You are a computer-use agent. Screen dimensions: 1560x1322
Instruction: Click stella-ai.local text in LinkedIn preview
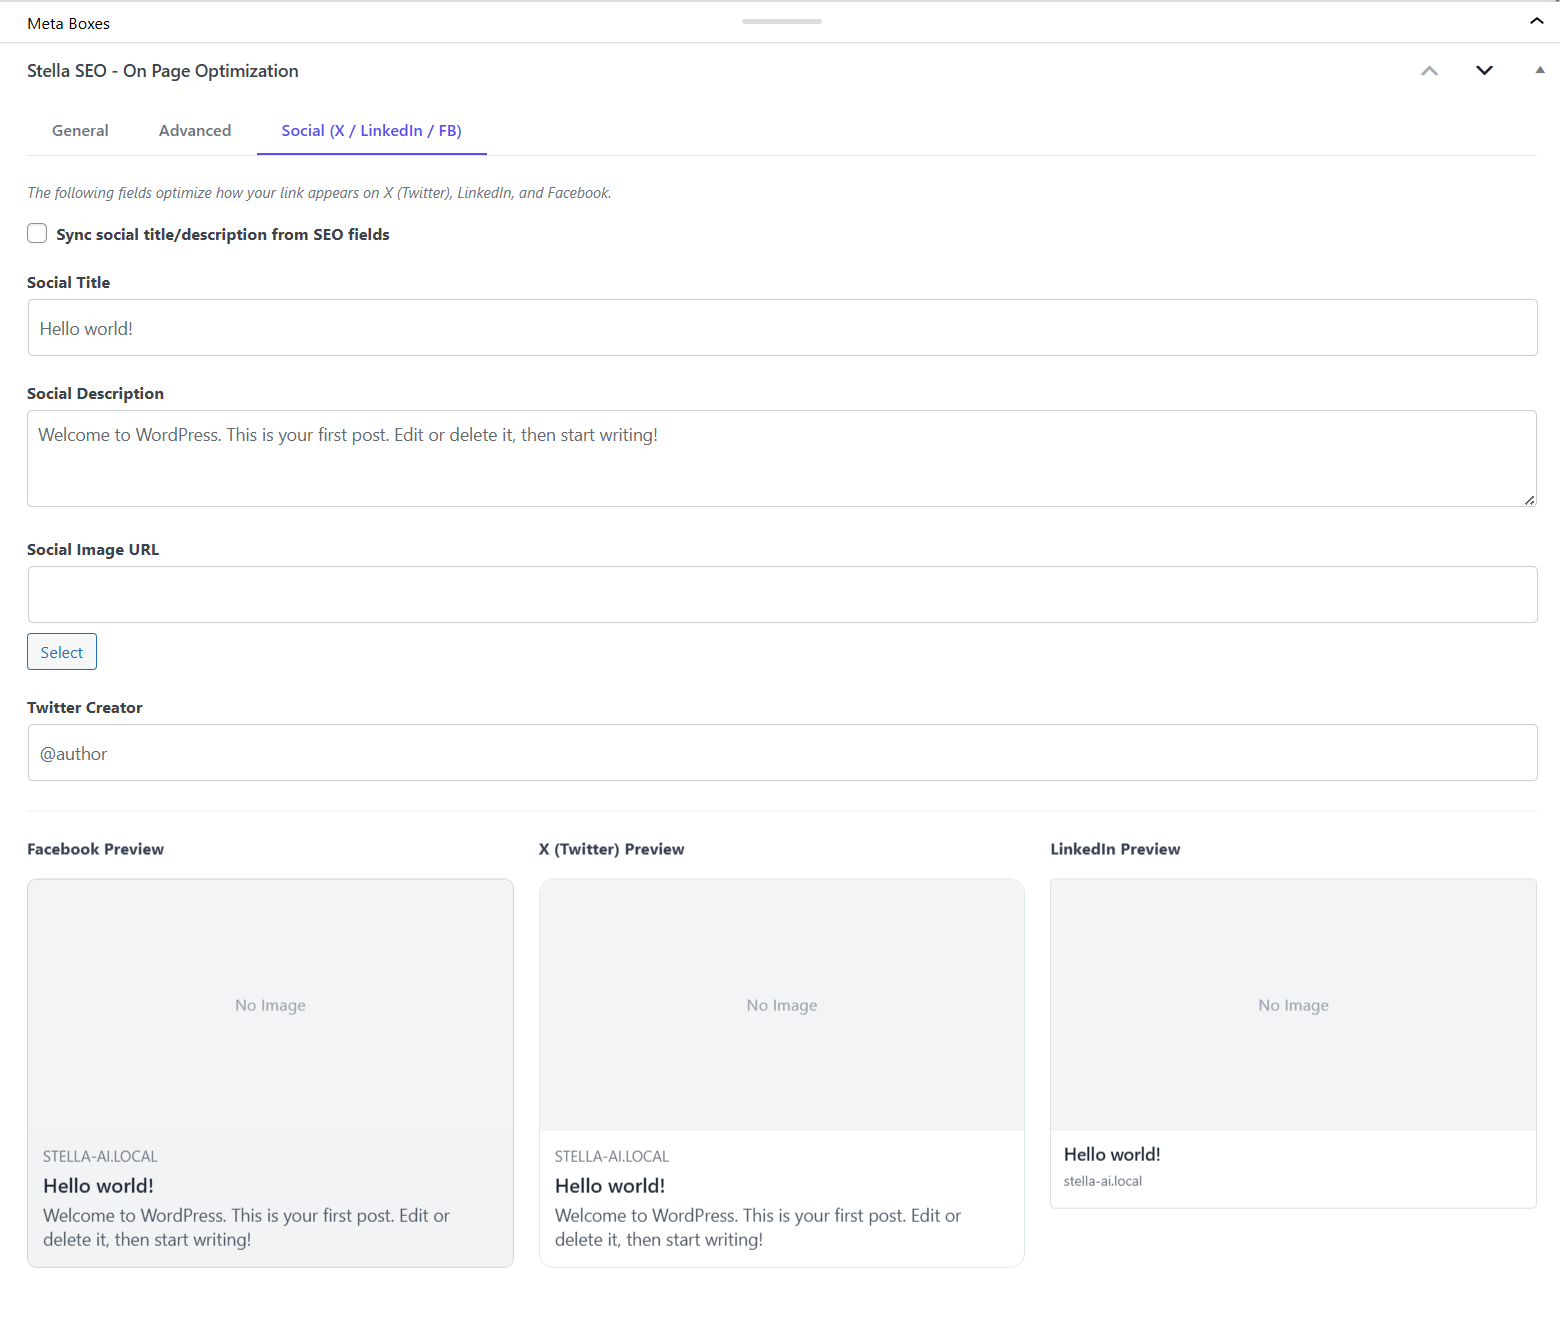[1103, 1181]
